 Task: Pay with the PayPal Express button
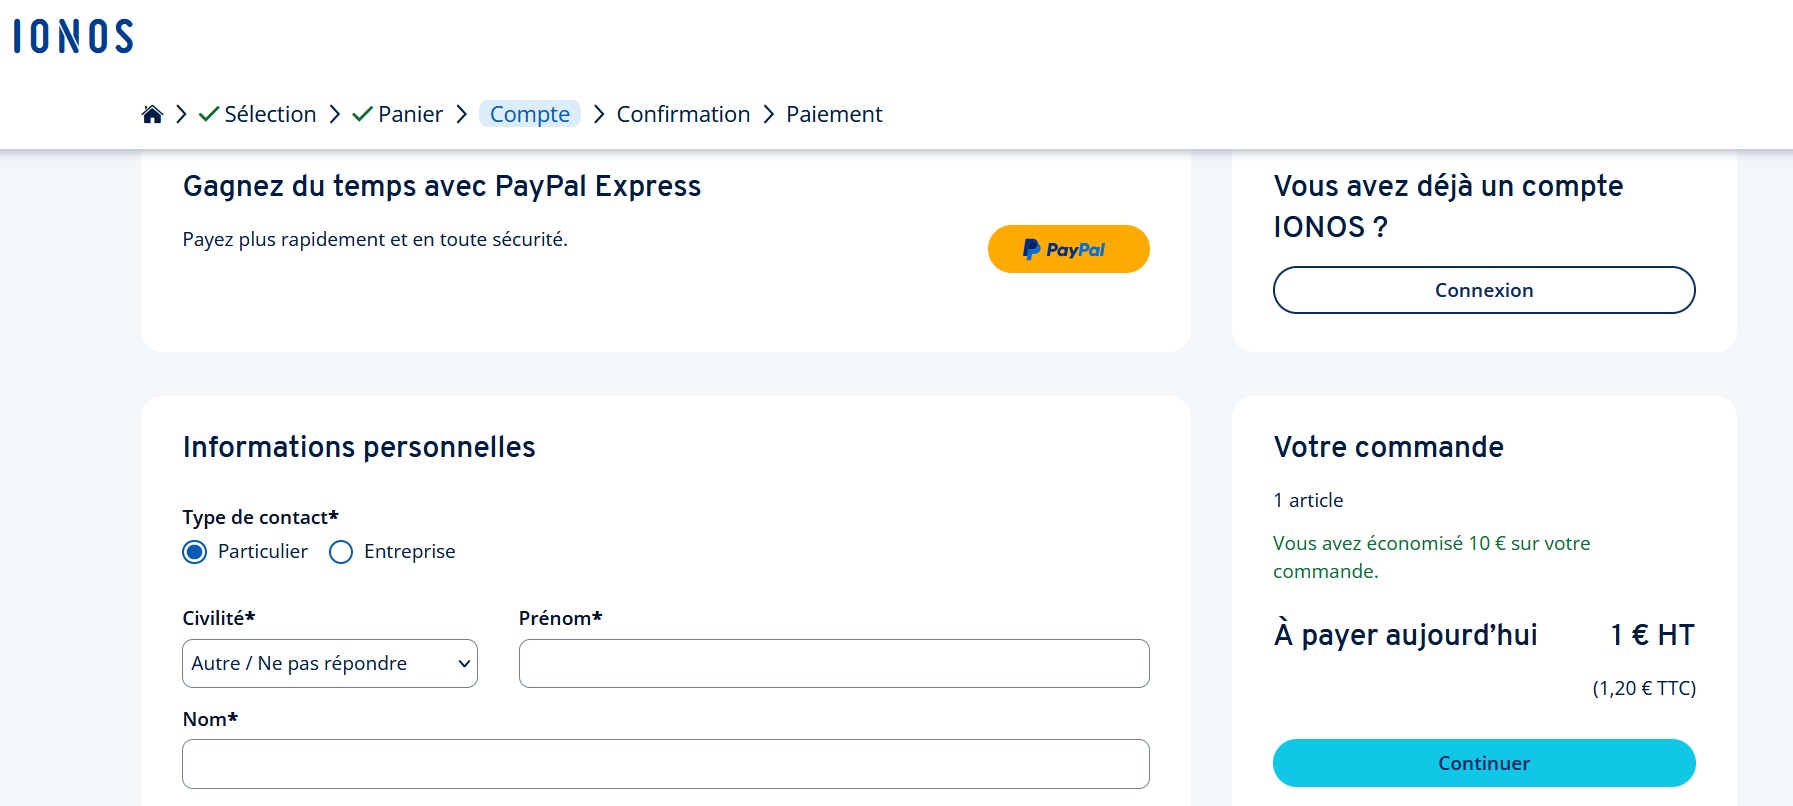click(1068, 249)
